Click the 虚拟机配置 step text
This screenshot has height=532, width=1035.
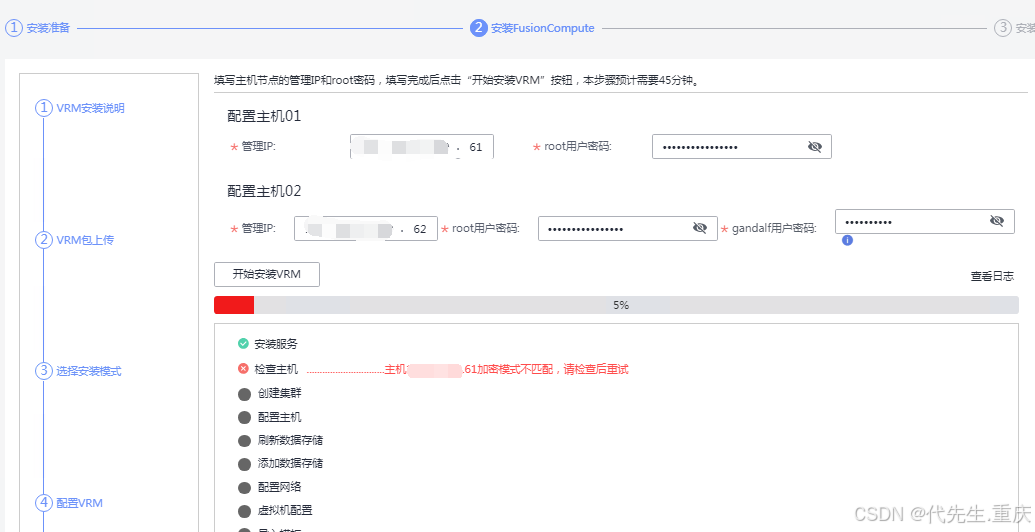click(285, 510)
